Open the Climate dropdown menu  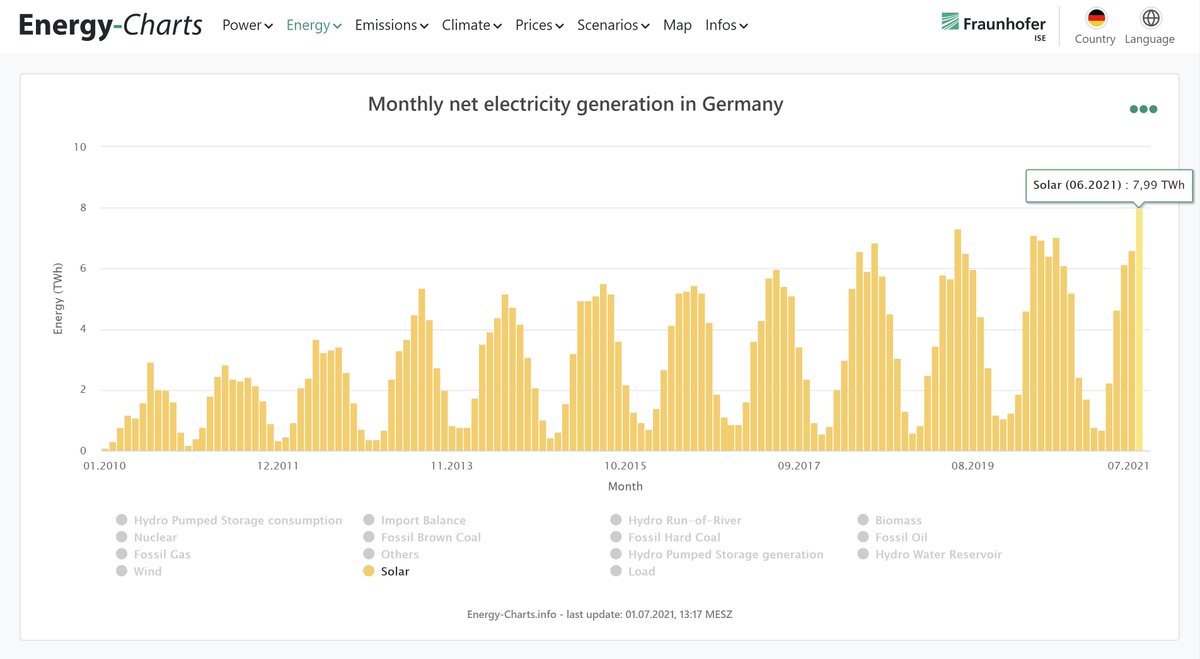(x=471, y=24)
